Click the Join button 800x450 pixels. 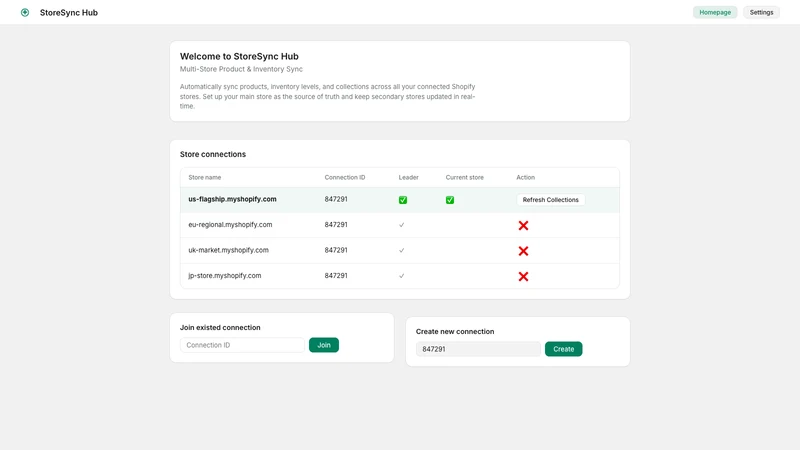[324, 345]
